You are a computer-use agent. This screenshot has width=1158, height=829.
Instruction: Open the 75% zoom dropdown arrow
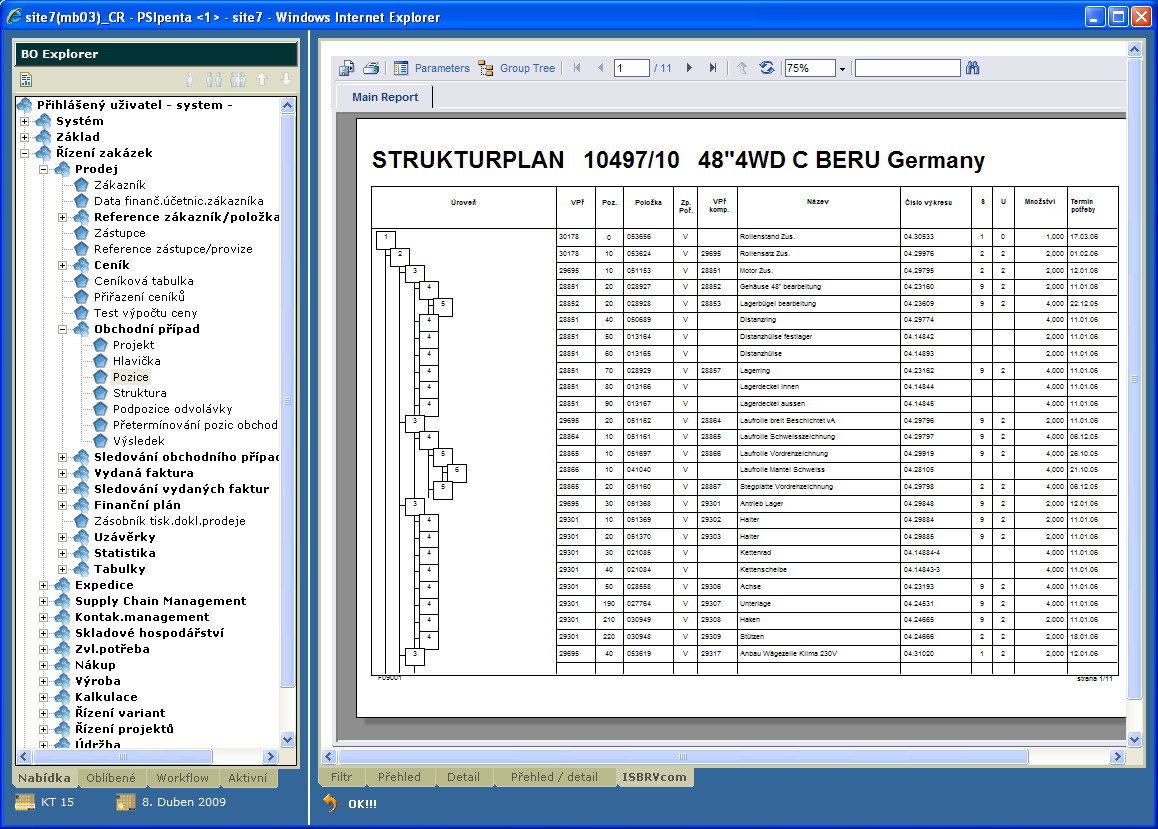click(x=842, y=69)
